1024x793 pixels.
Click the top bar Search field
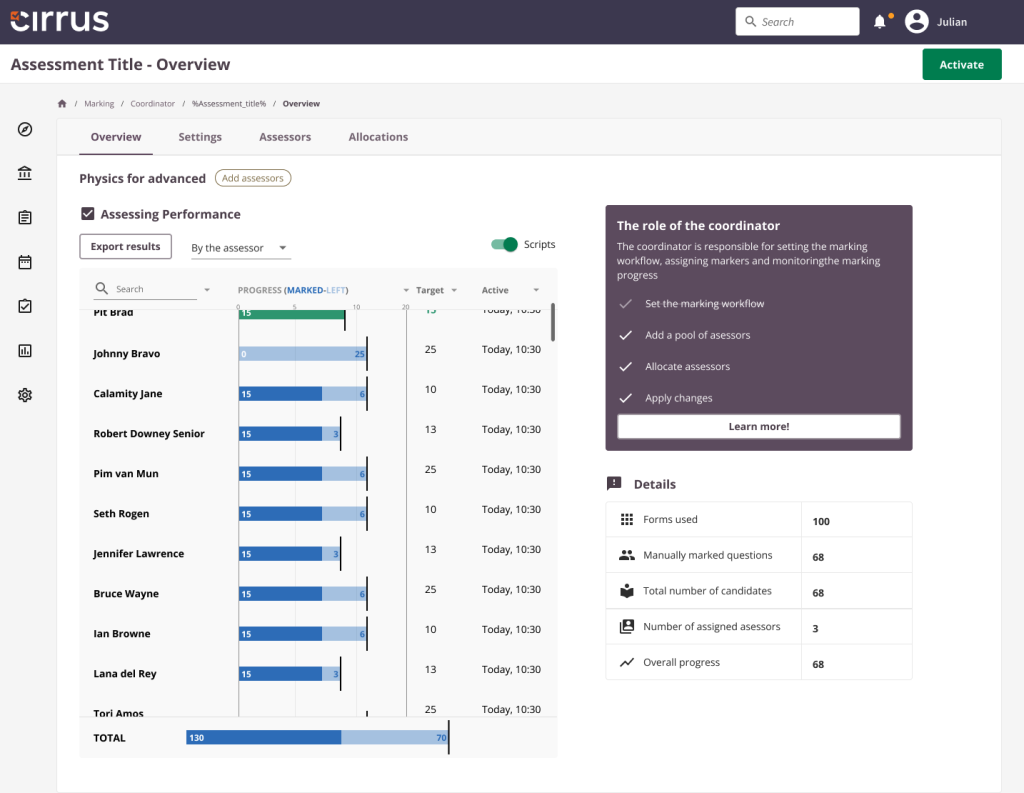[x=797, y=22]
